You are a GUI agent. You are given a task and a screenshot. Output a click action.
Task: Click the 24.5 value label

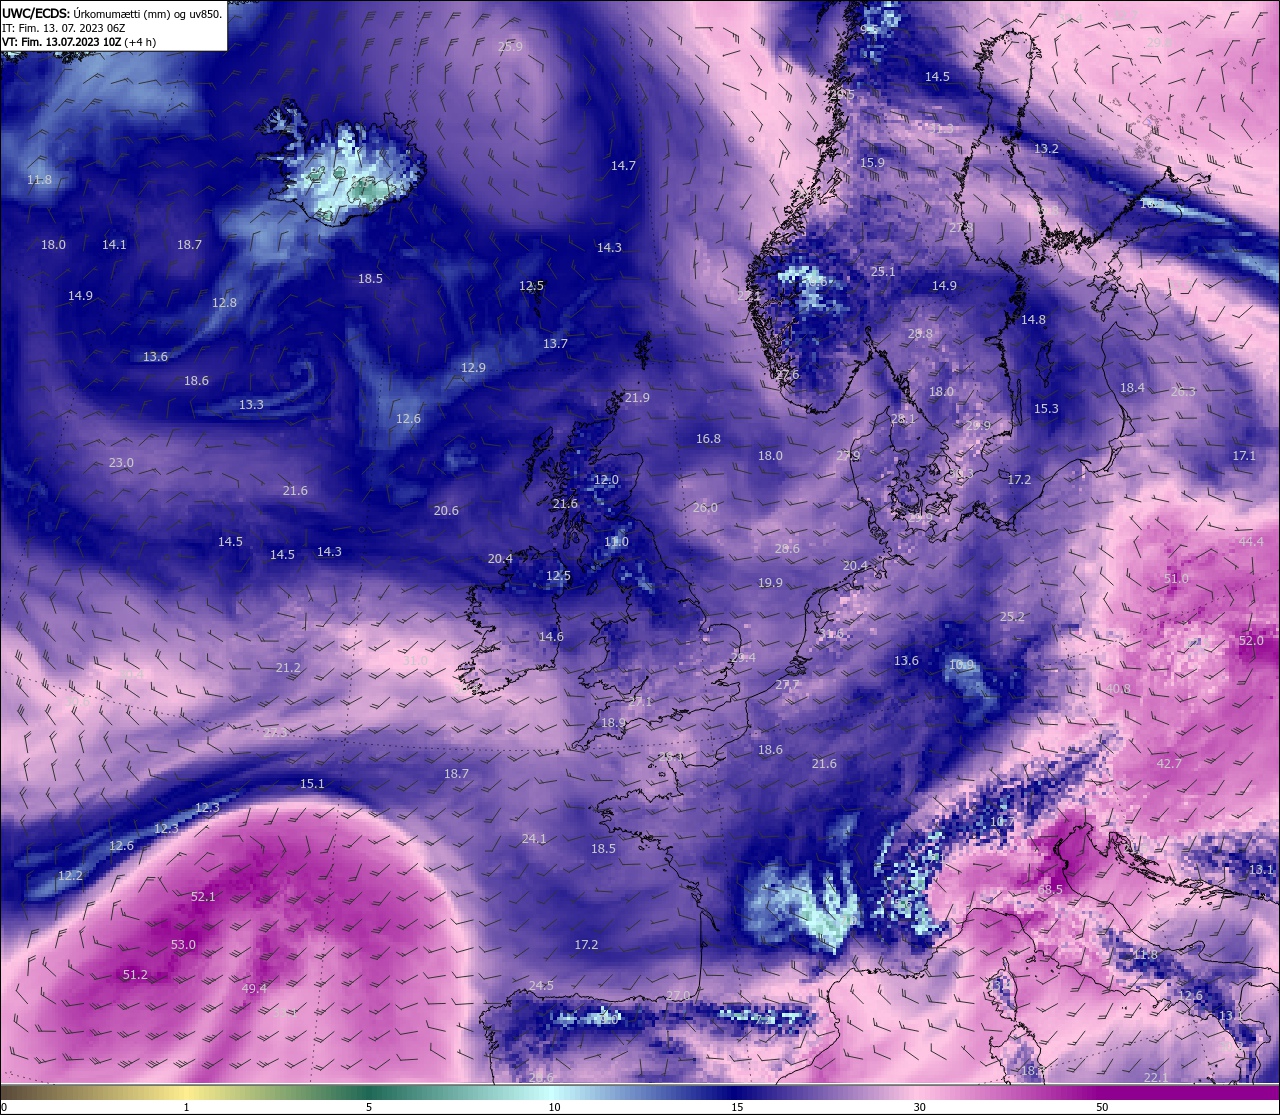541,985
